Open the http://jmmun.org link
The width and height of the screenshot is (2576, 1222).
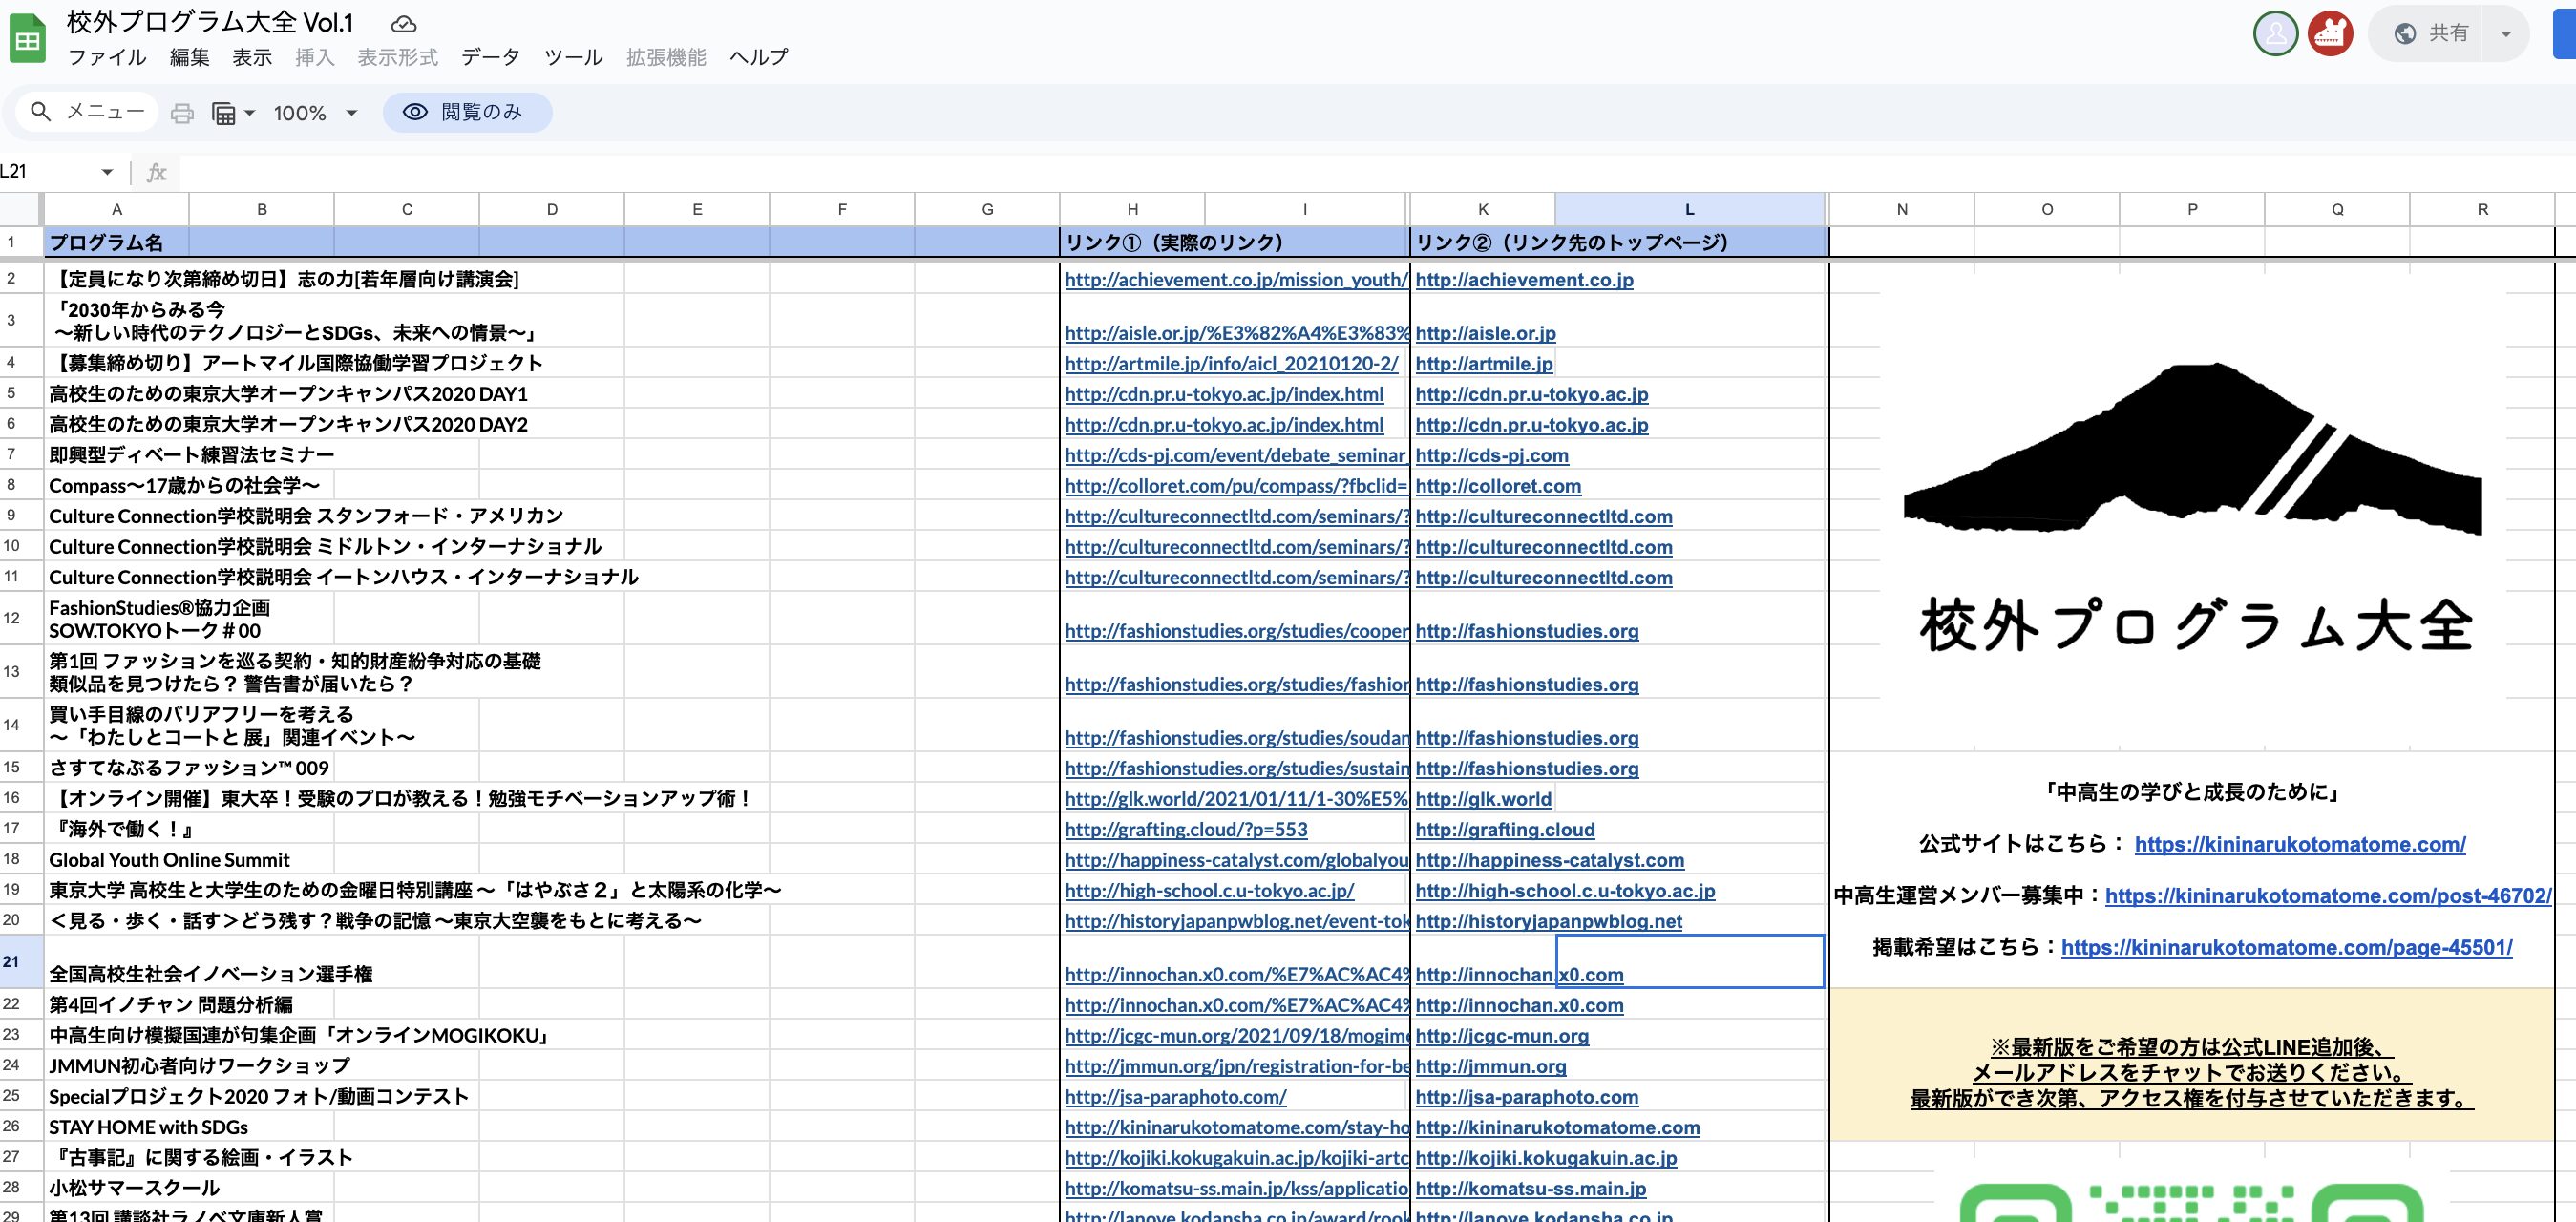(1491, 1067)
